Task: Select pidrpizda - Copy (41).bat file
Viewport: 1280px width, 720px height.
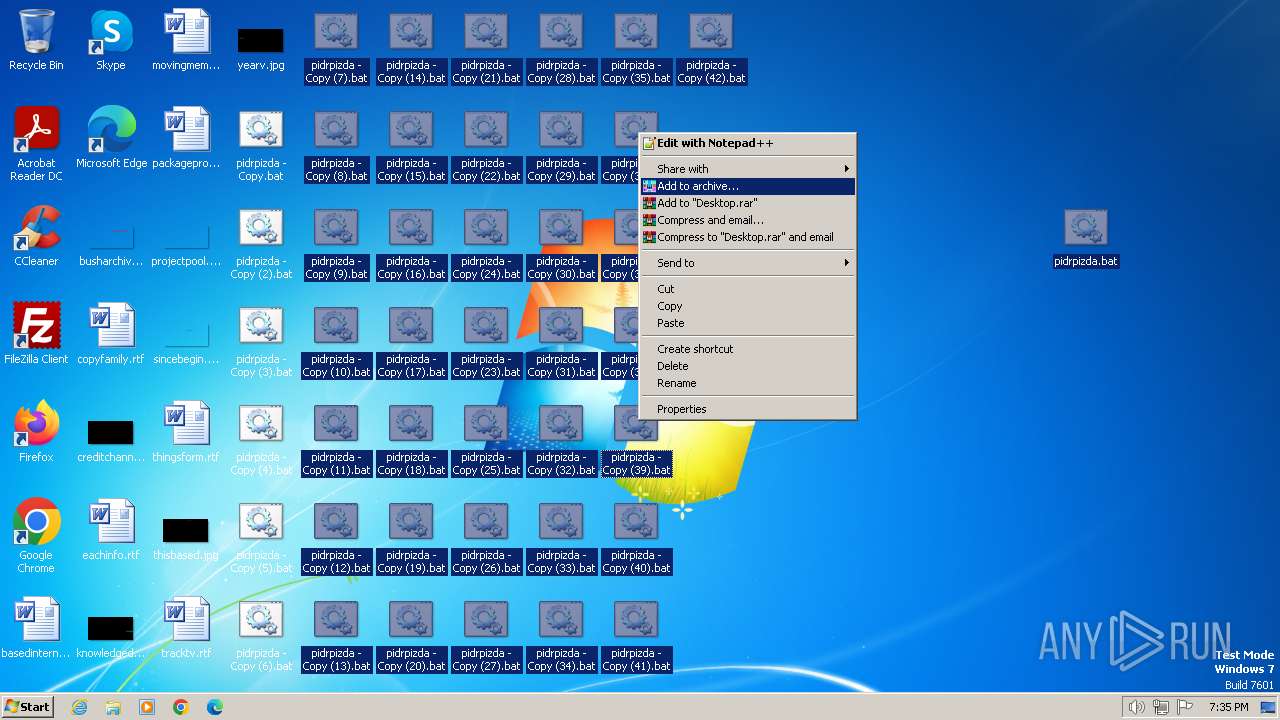Action: pos(636,636)
